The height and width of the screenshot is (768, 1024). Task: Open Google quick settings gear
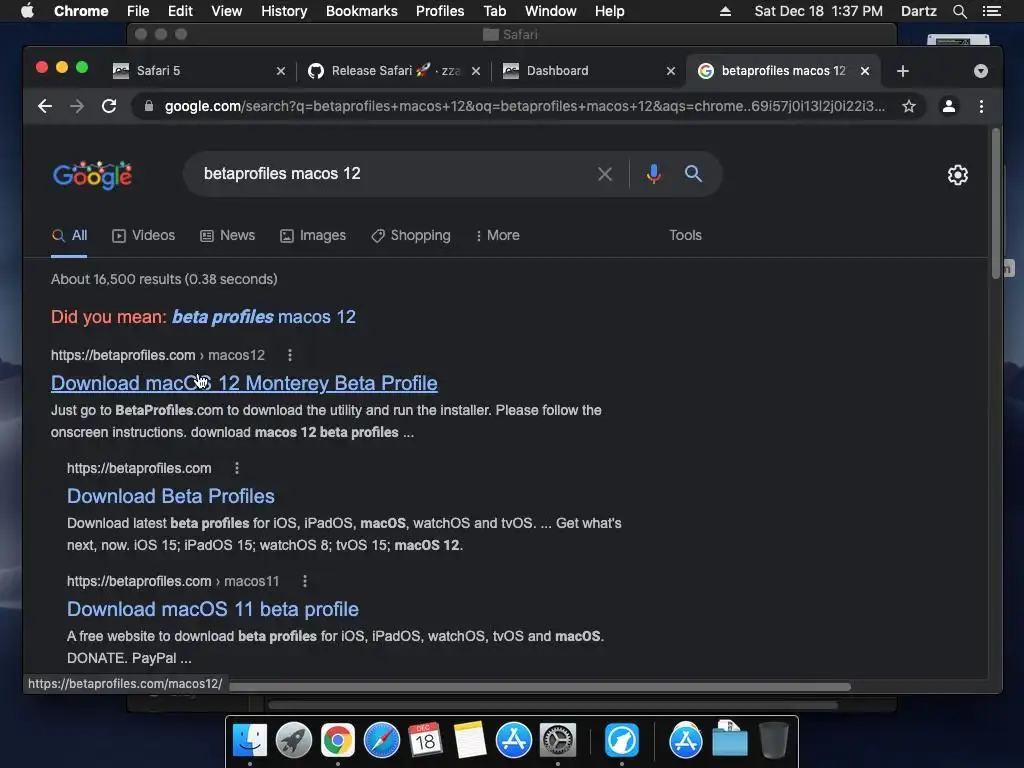[957, 174]
